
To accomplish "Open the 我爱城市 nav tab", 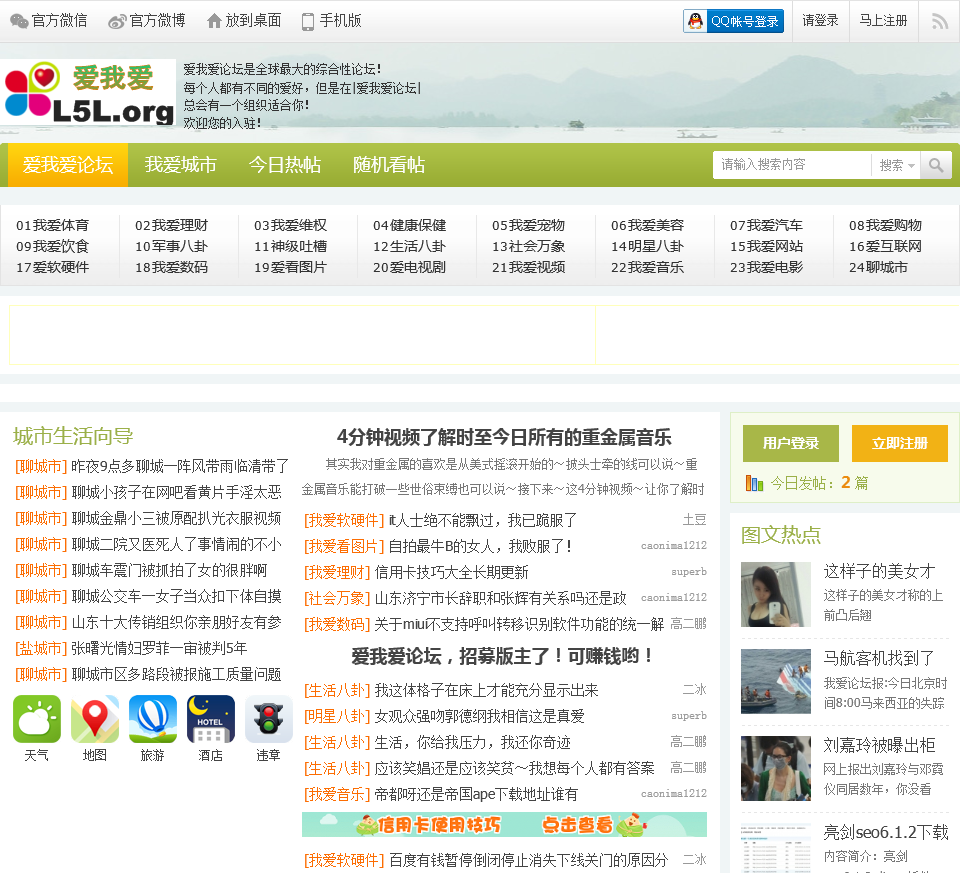I will pyautogui.click(x=181, y=165).
